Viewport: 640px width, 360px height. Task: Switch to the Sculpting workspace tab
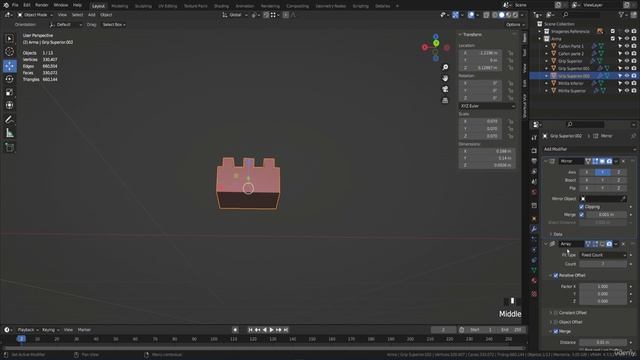(143, 6)
